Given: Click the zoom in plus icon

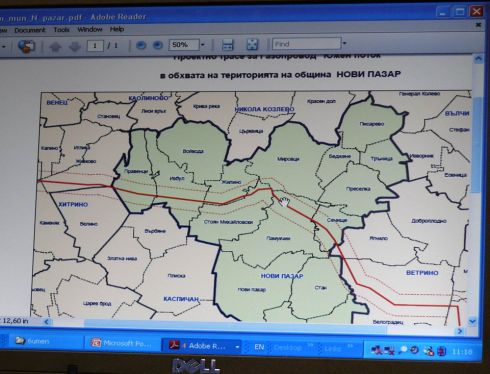Looking at the screenshot, I should point(157,45).
